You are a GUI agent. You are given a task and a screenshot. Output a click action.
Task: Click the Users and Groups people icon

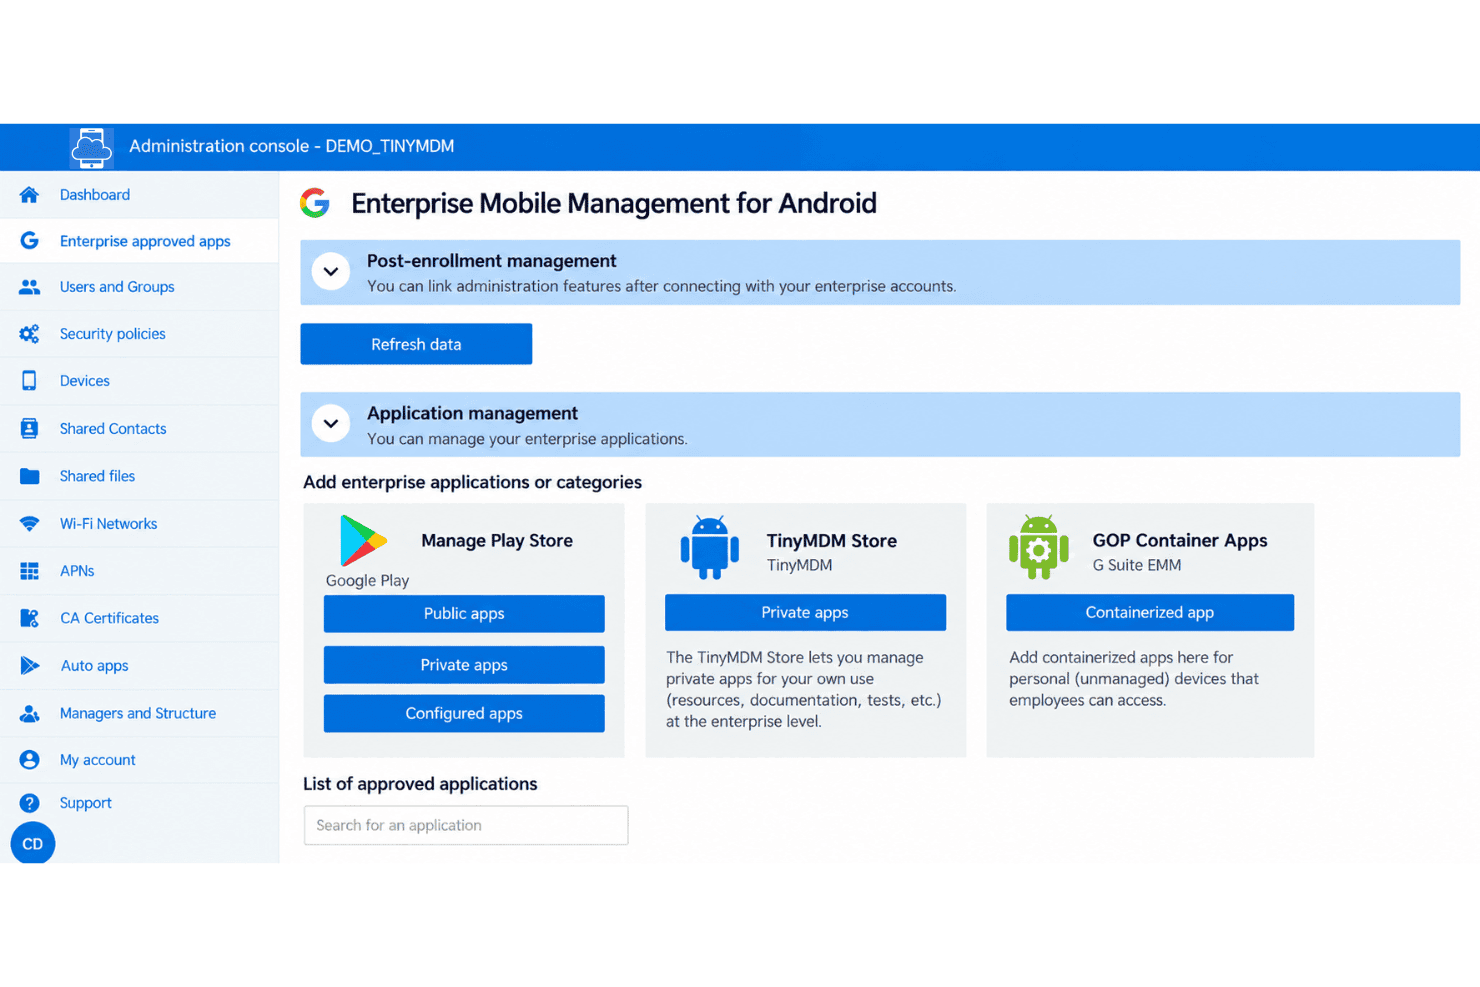[29, 287]
